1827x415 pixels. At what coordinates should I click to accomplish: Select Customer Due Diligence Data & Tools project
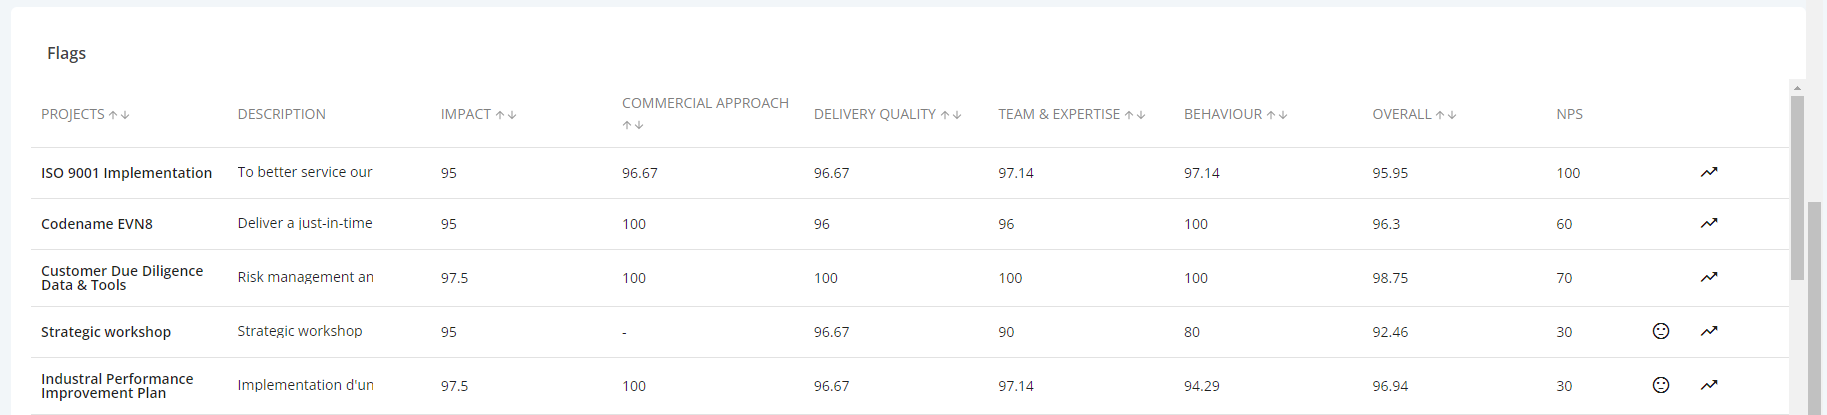(122, 278)
